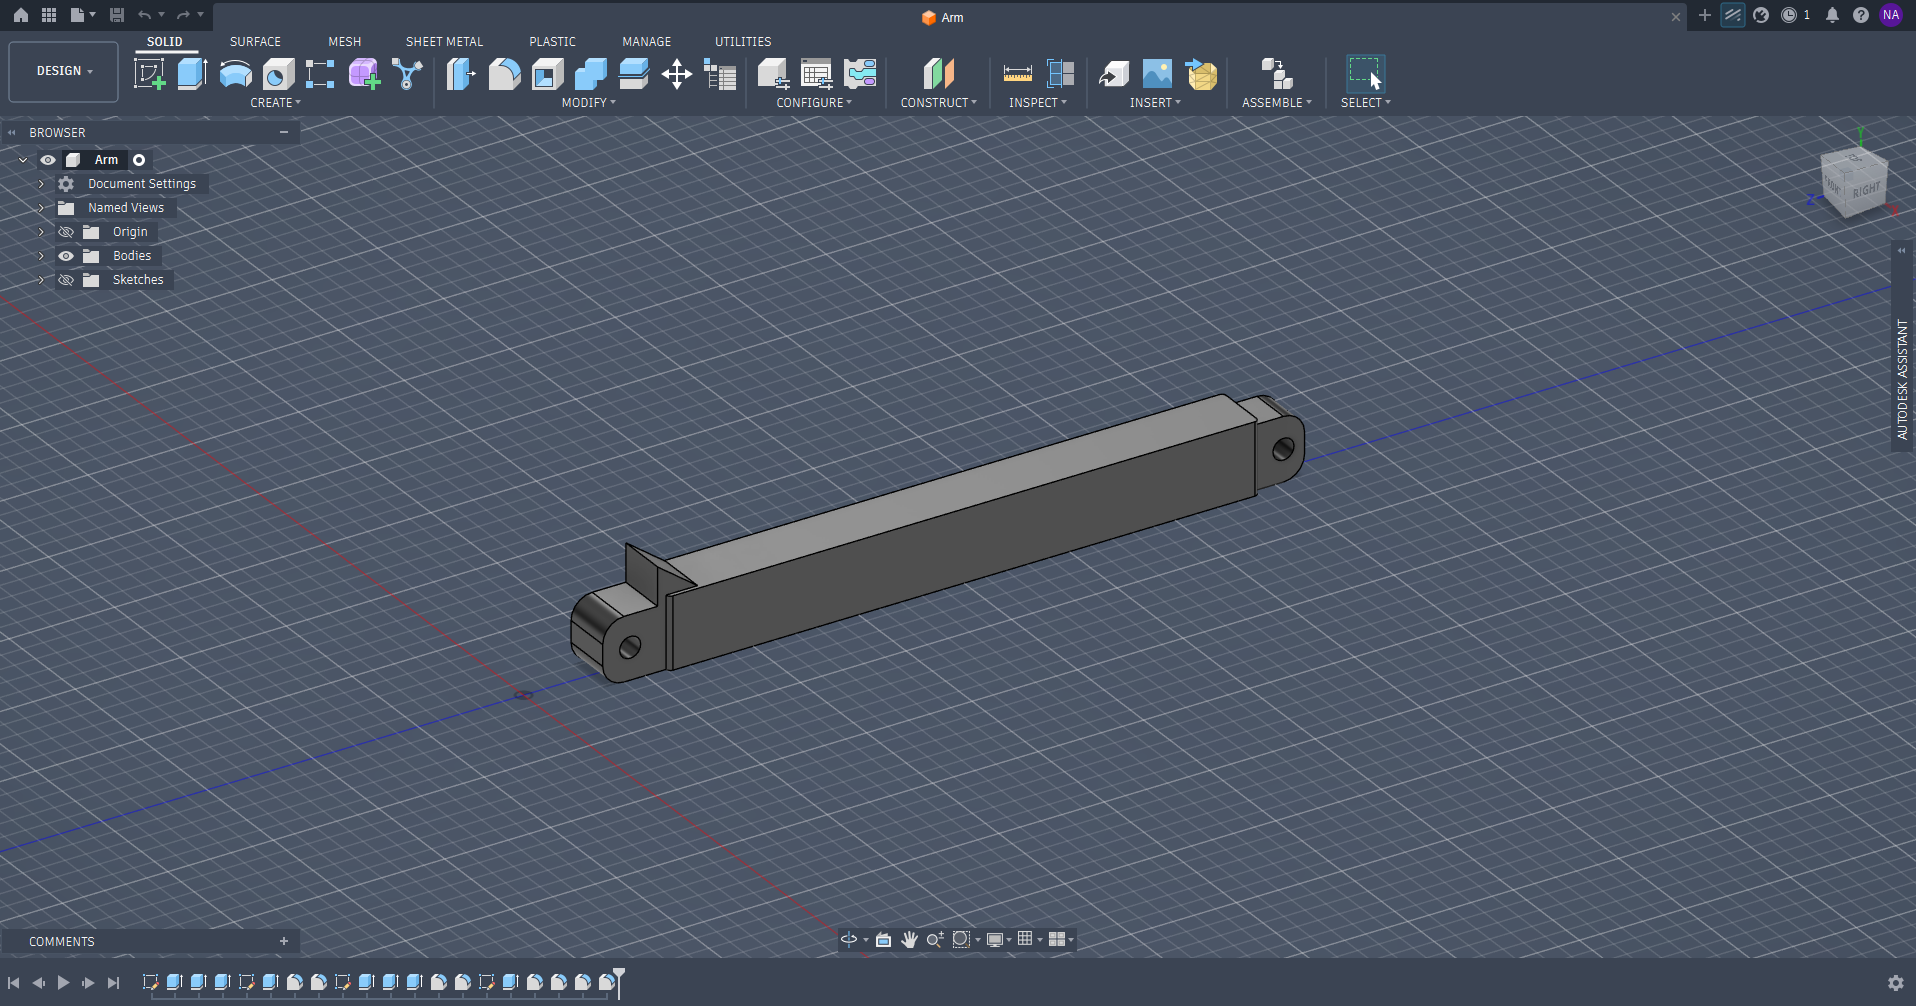Select the Offset Plane construct tool
This screenshot has height=1006, width=1916.
tap(938, 74)
